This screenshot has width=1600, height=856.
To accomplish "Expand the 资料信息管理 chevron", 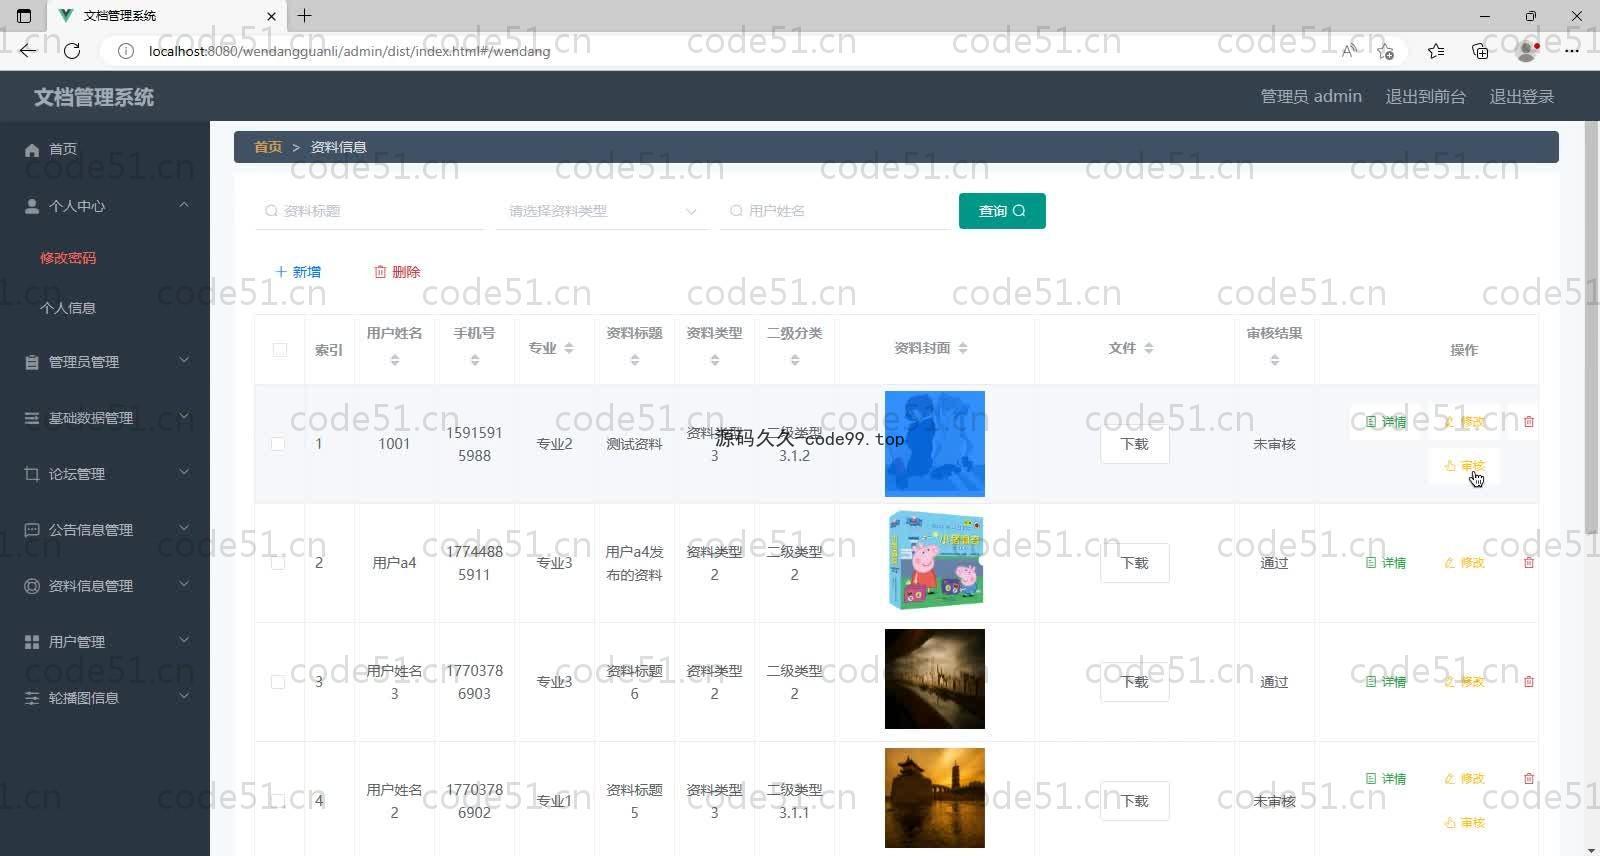I will point(184,585).
